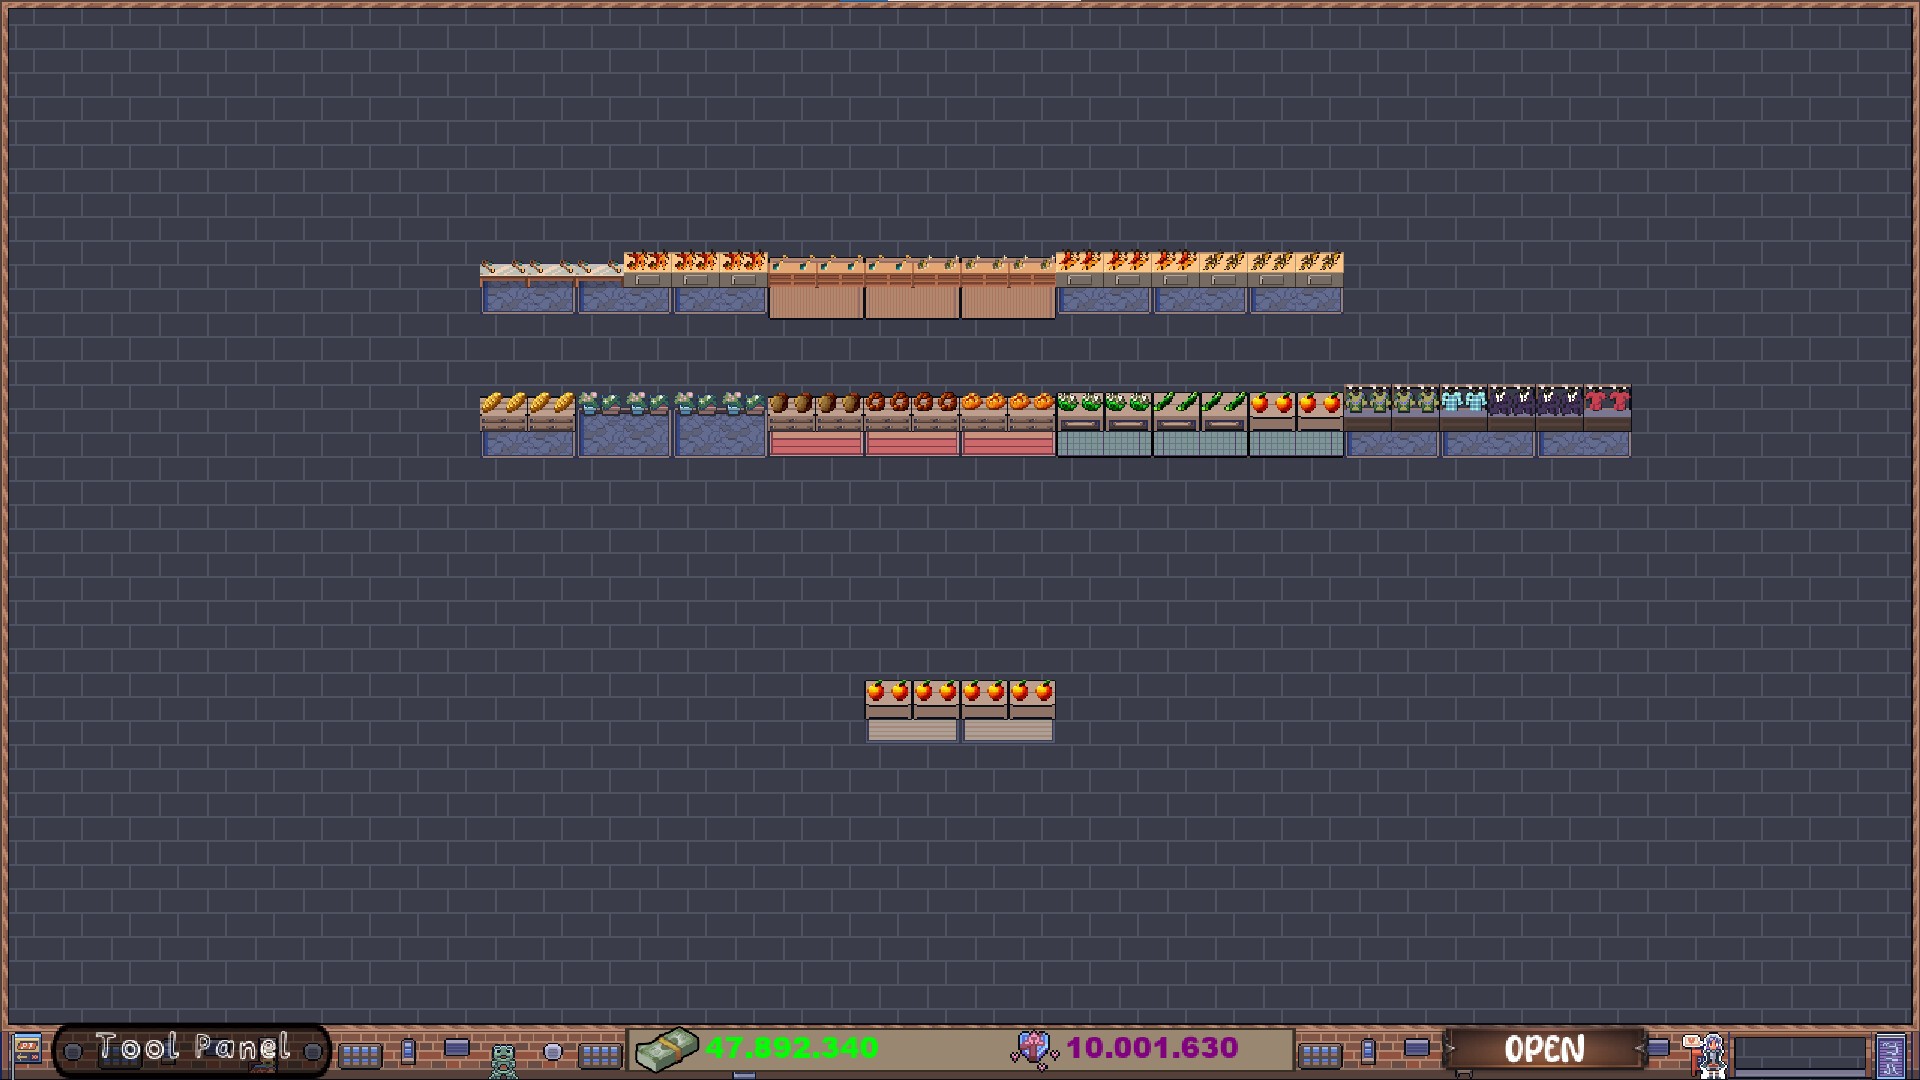Click the signpost icon in the bottom-left corner

click(x=26, y=1048)
